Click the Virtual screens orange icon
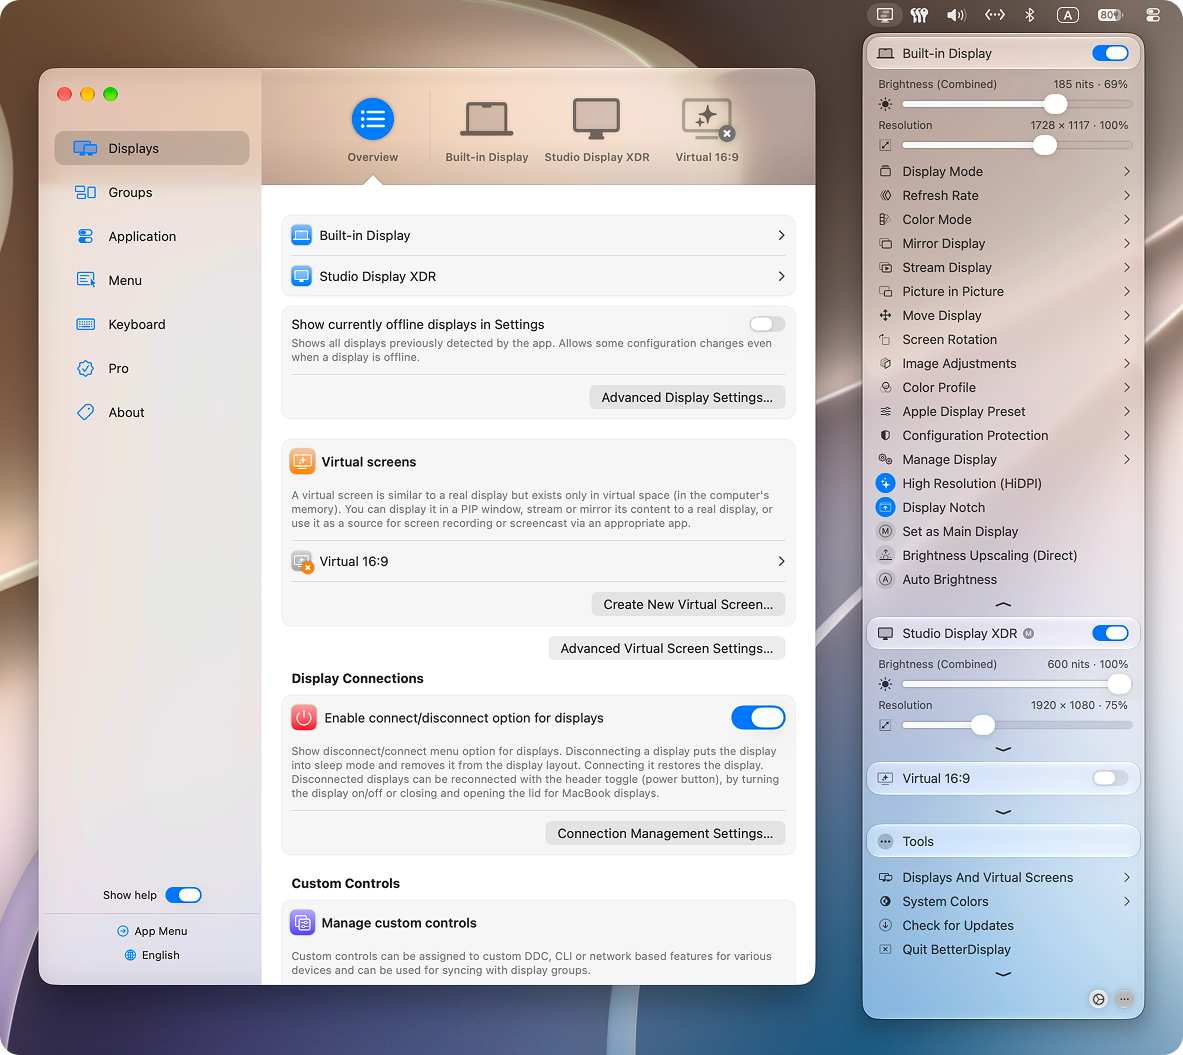Image resolution: width=1183 pixels, height=1055 pixels. [x=303, y=461]
